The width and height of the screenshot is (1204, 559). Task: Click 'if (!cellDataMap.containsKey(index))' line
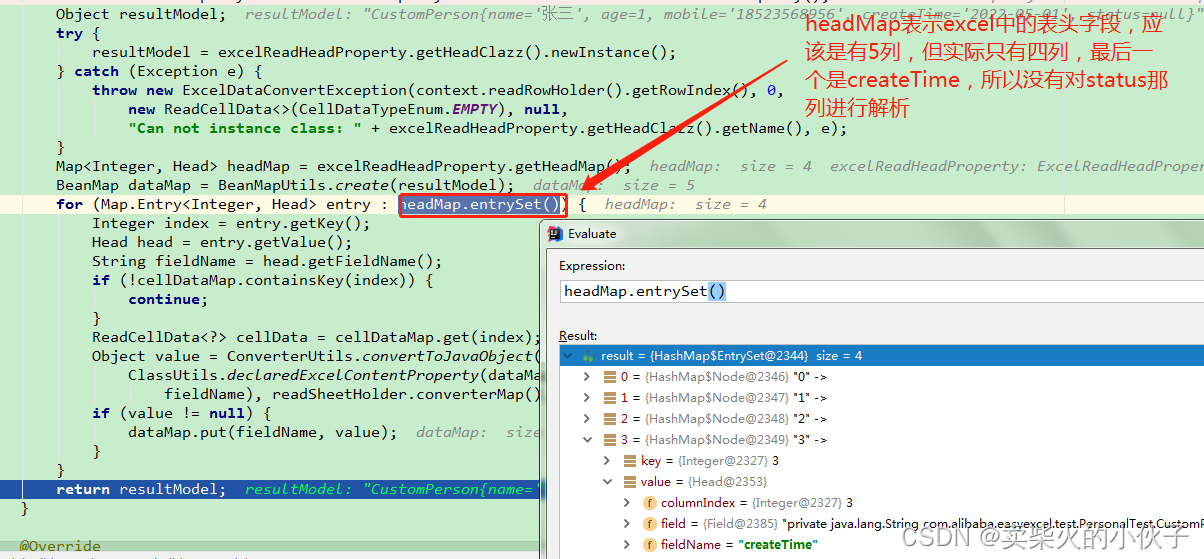point(262,280)
